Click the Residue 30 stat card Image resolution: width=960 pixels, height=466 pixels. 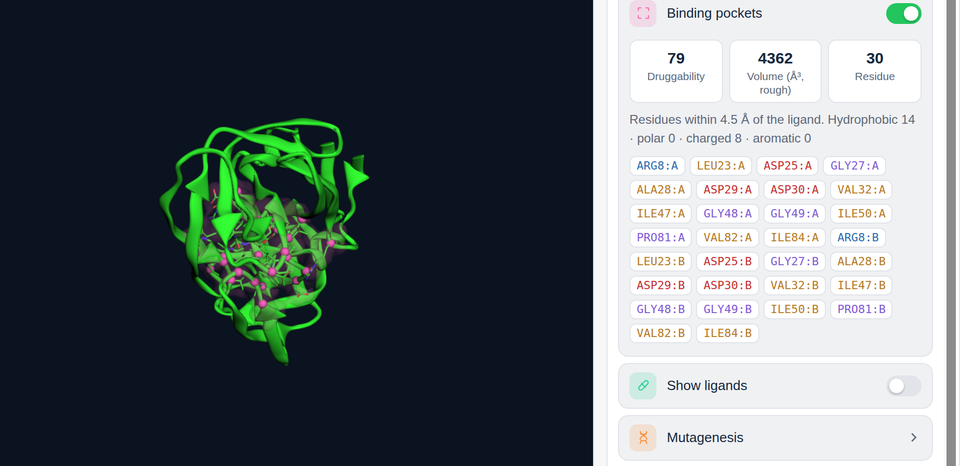pos(874,71)
